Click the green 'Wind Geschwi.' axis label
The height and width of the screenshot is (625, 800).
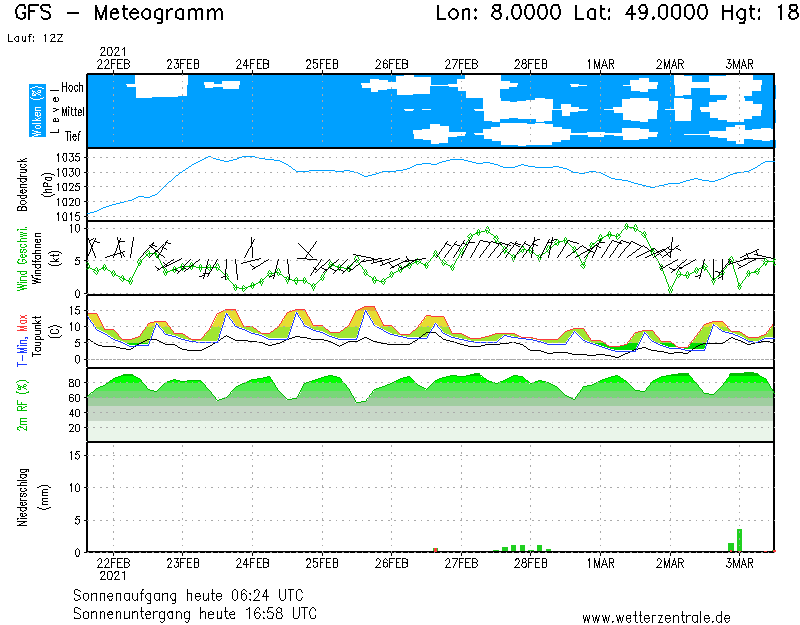point(22,258)
